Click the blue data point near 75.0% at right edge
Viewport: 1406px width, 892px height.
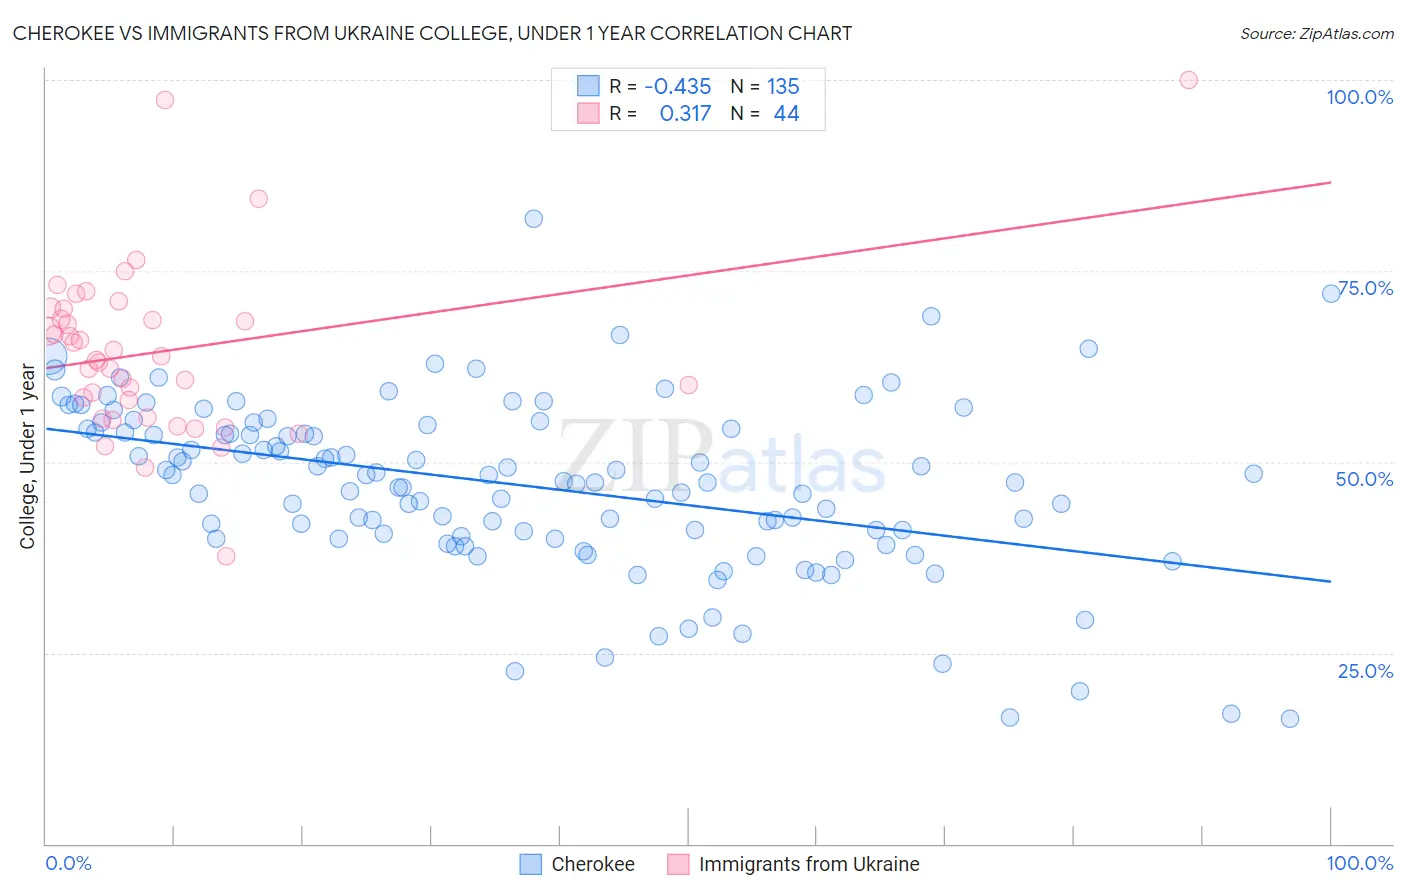(x=1331, y=293)
